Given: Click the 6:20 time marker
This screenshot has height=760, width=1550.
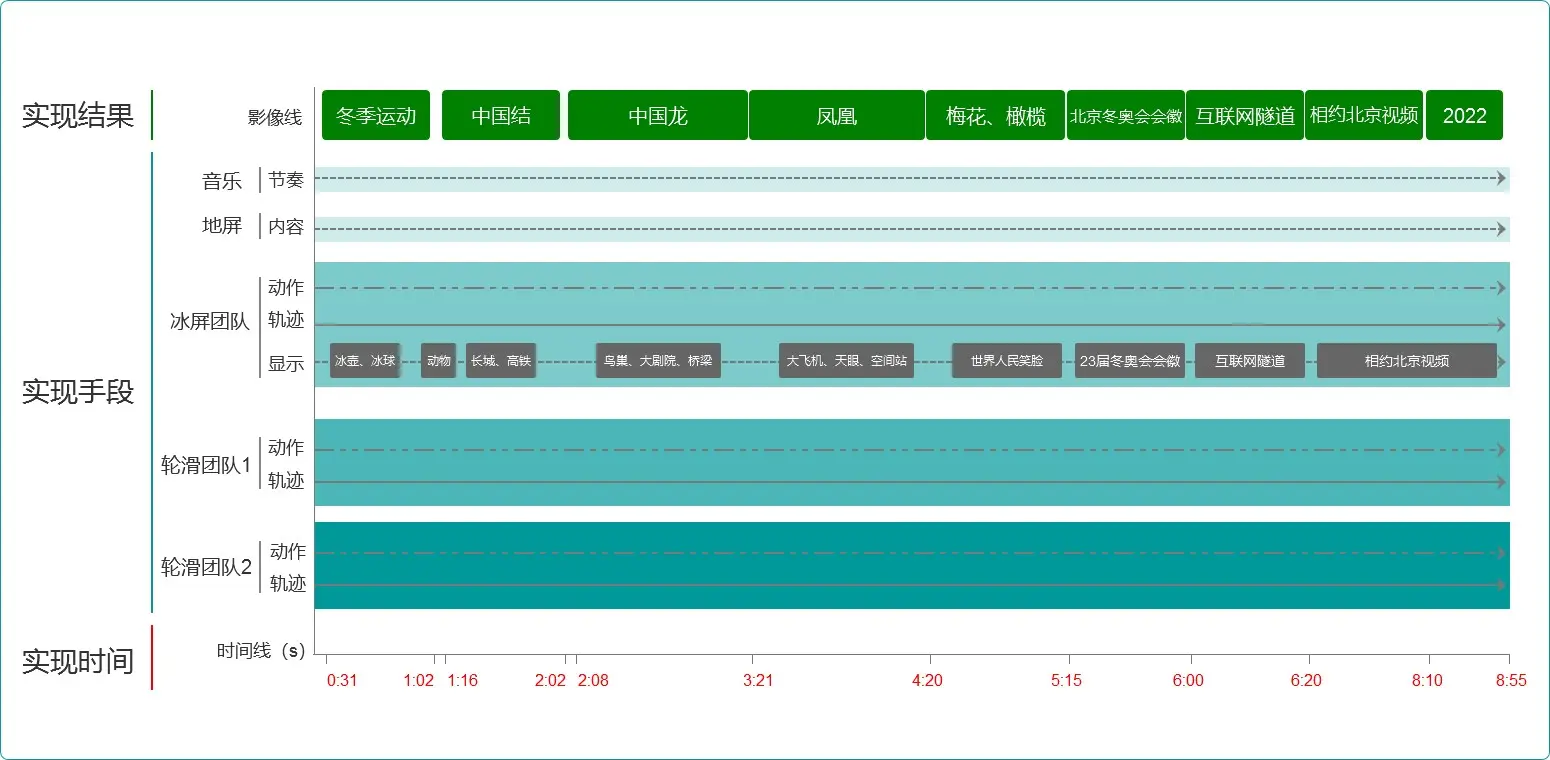Looking at the screenshot, I should click(x=1306, y=680).
